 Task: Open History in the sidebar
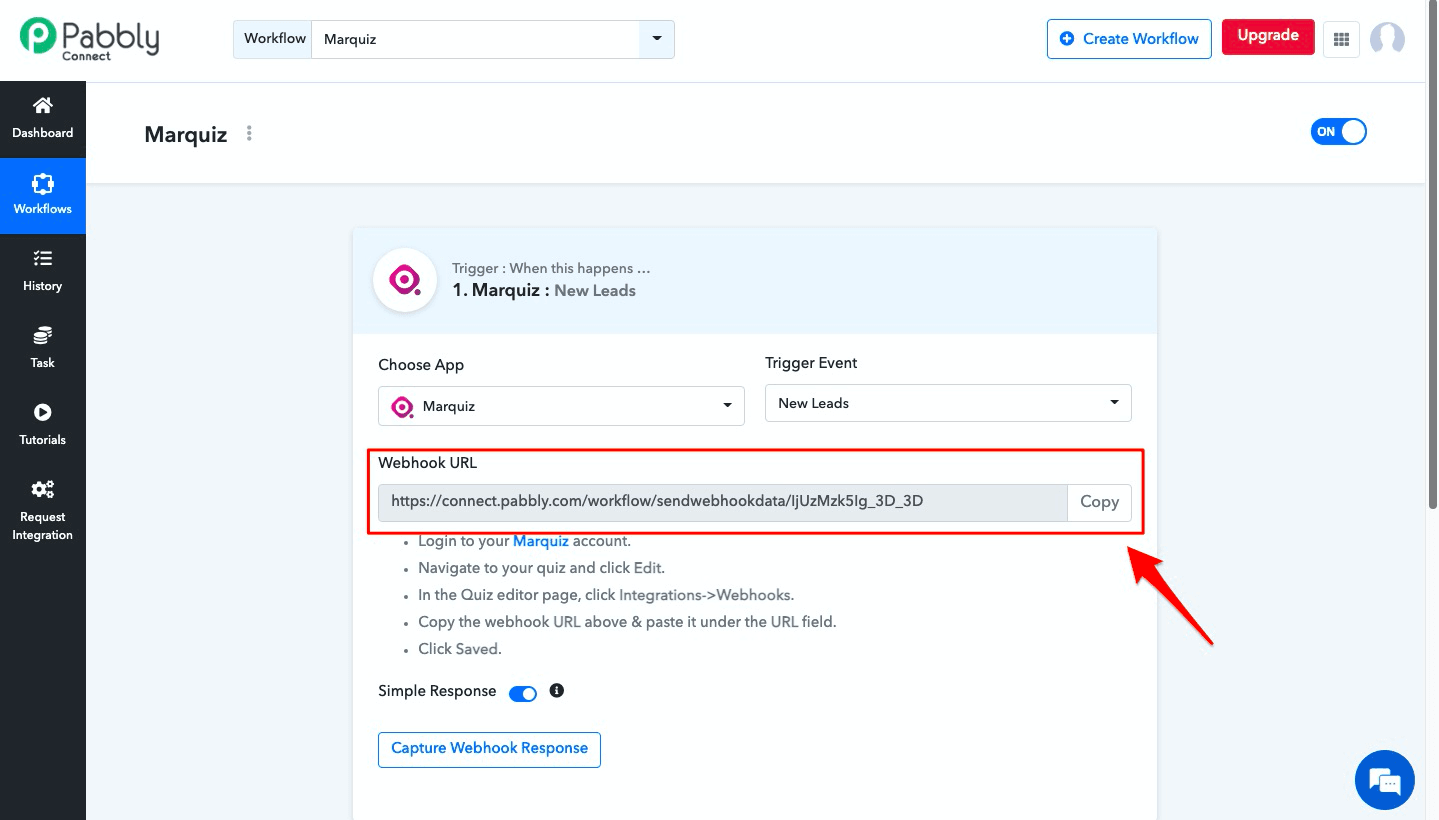(x=43, y=271)
